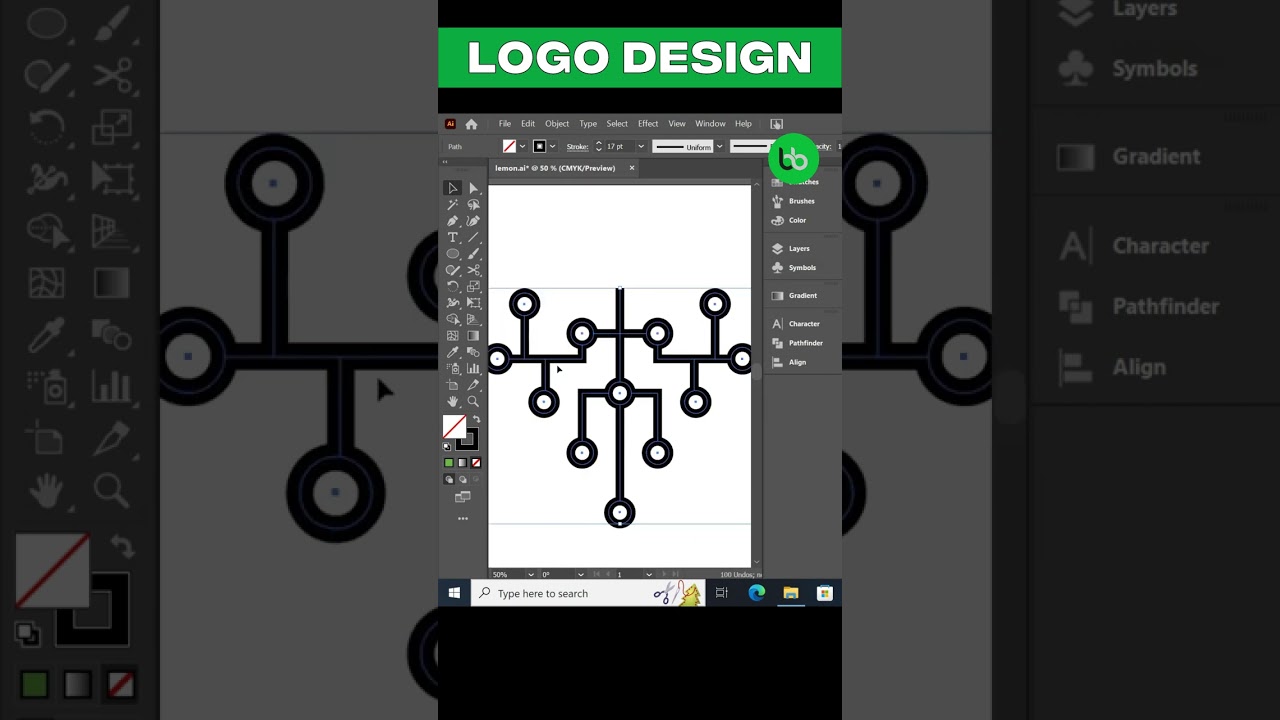Select the Free Transform tool
The image size is (1280, 720).
(x=473, y=302)
